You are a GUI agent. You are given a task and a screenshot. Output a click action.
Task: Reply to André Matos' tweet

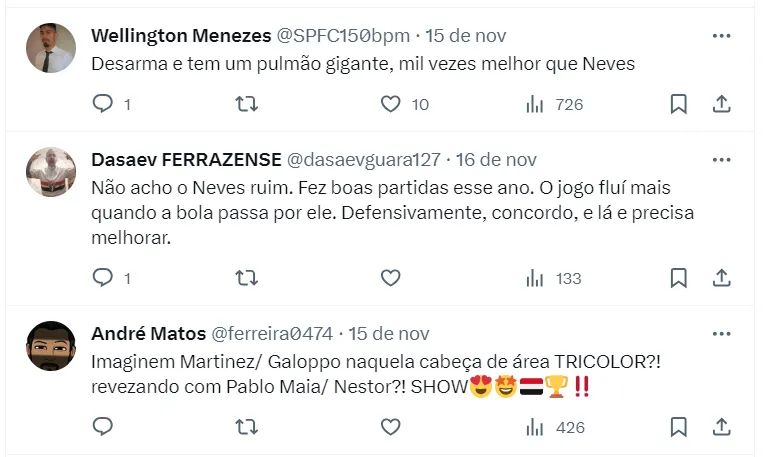[103, 427]
